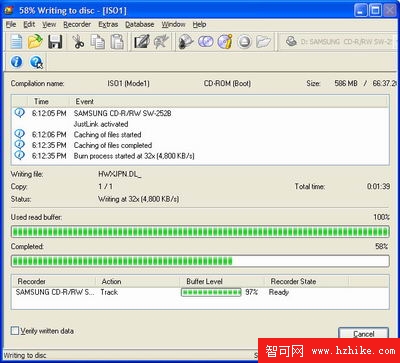Click the Completed 58% progress bar

[200, 261]
